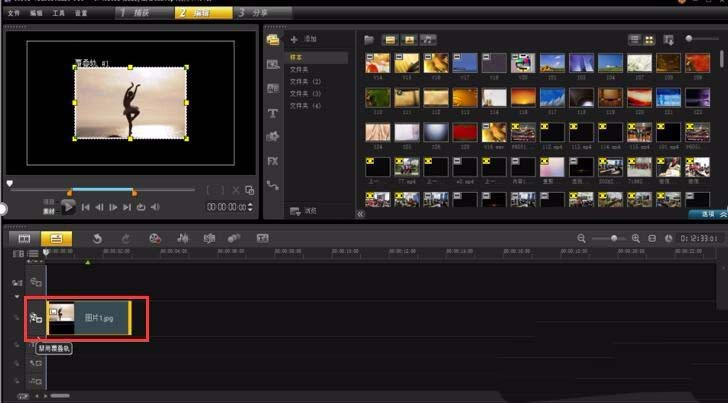The image size is (728, 403).
Task: Expand the 选项 options panel
Action: [x=706, y=214]
